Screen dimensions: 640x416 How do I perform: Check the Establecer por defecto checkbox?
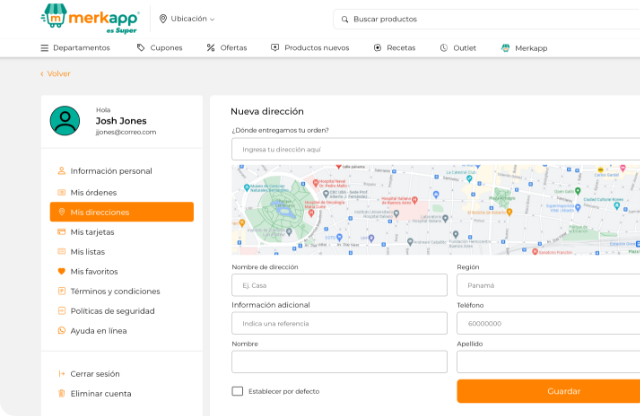pos(237,391)
